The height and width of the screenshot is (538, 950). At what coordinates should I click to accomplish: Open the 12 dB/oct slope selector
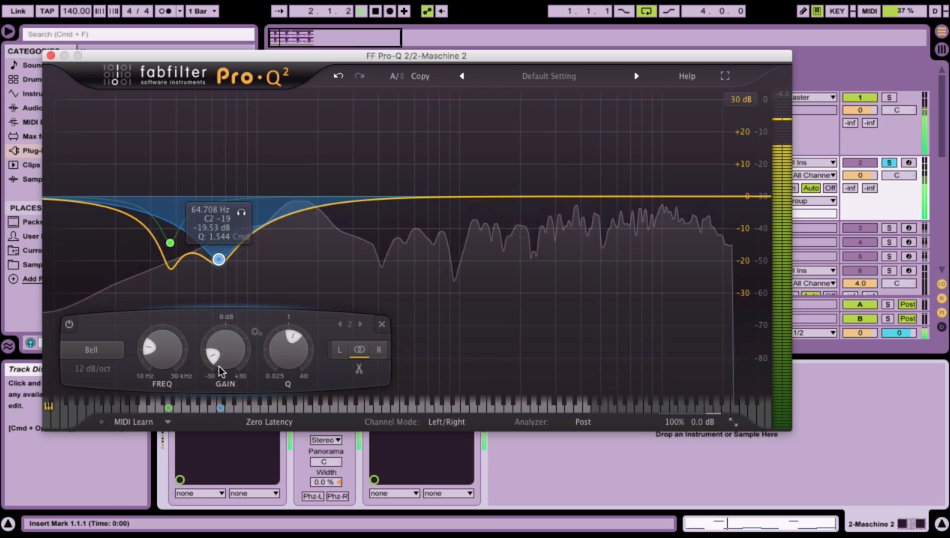[92, 368]
